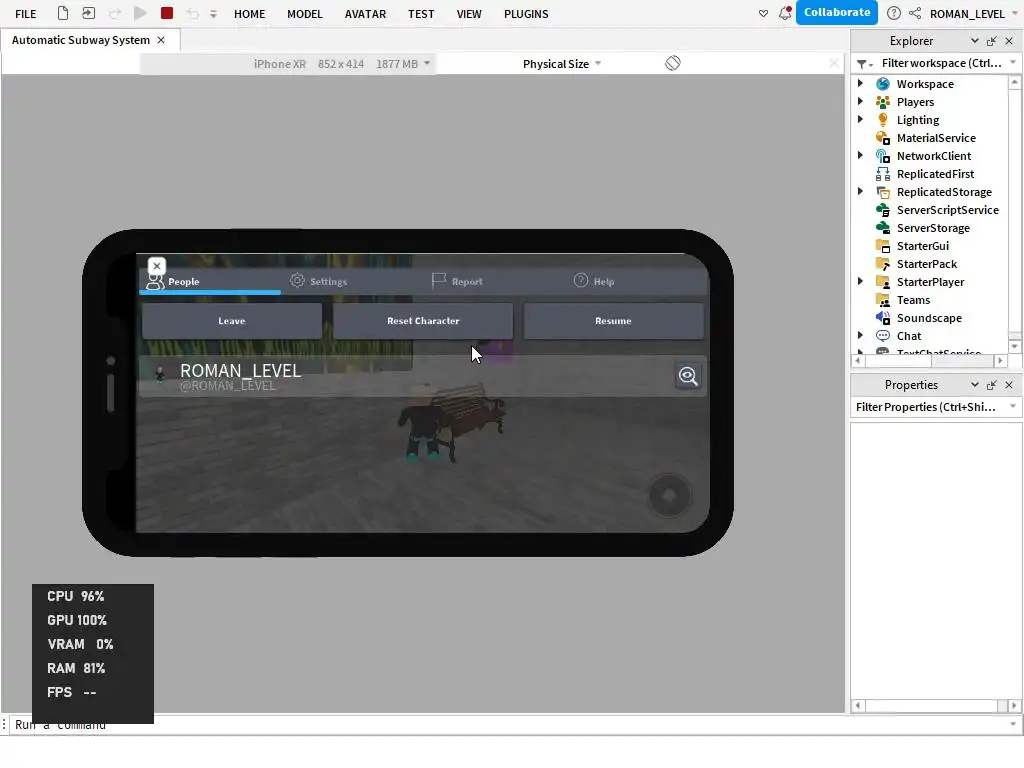Click the Reset Character button

423,321
